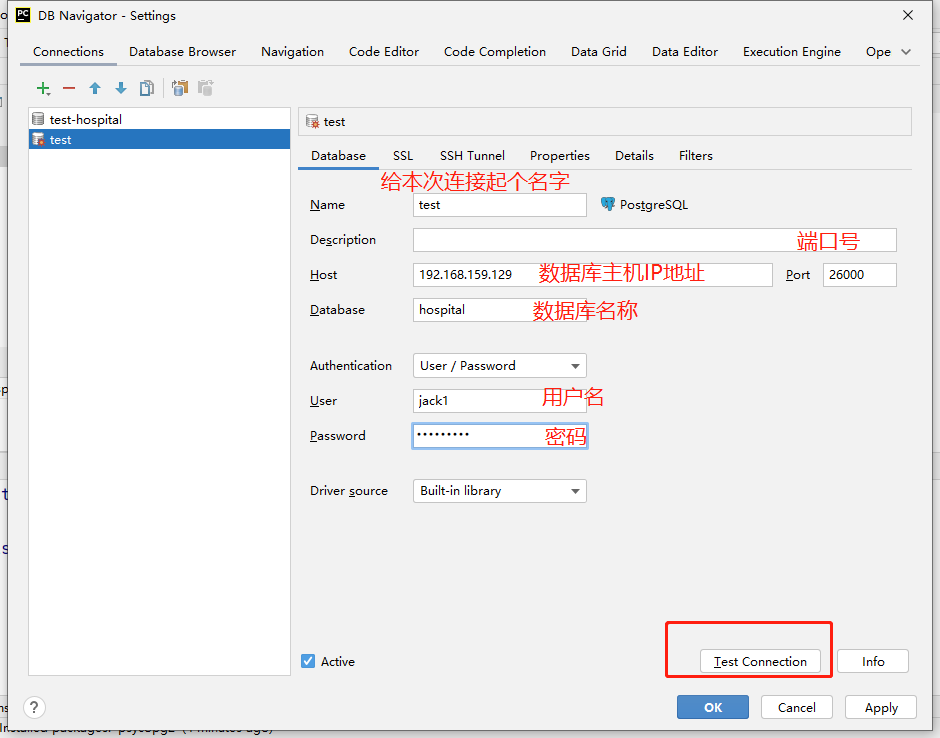Open help with question mark button
The width and height of the screenshot is (940, 738).
34,707
